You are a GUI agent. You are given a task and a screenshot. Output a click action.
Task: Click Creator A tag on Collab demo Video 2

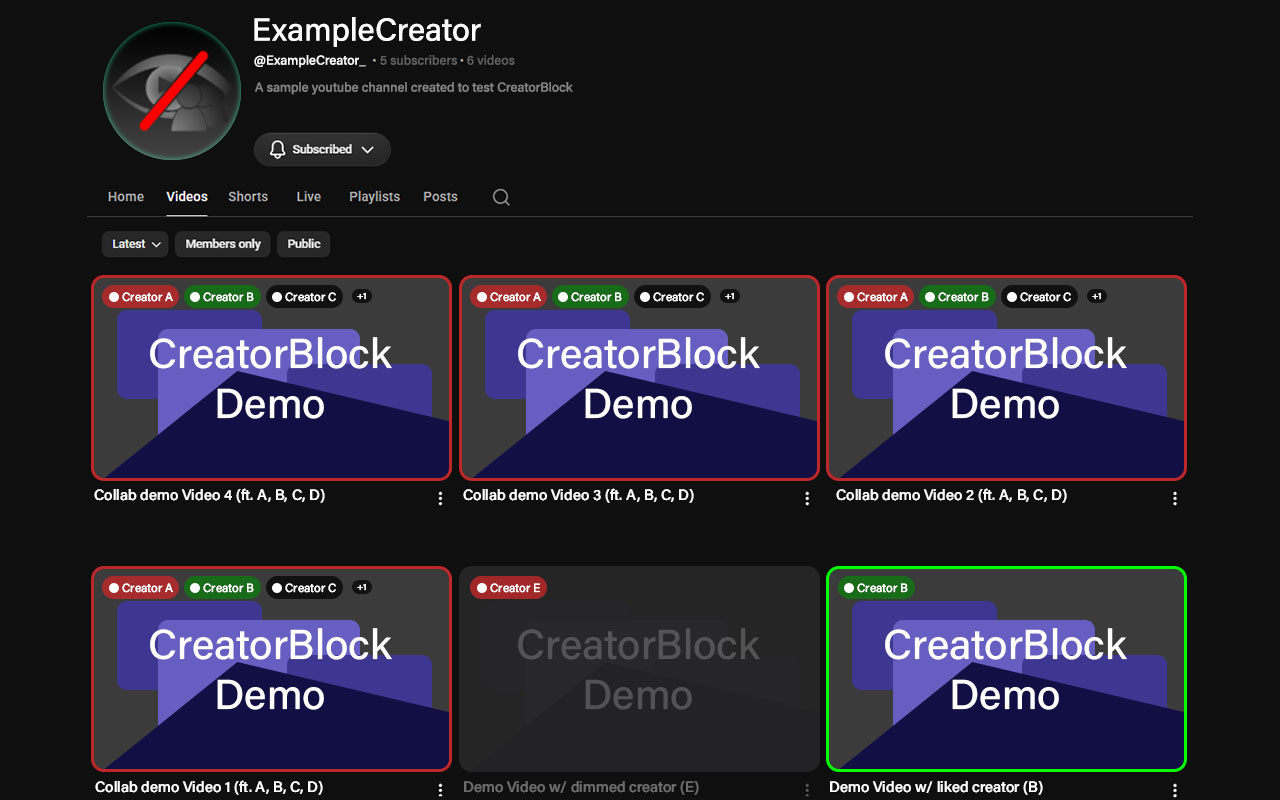(876, 297)
